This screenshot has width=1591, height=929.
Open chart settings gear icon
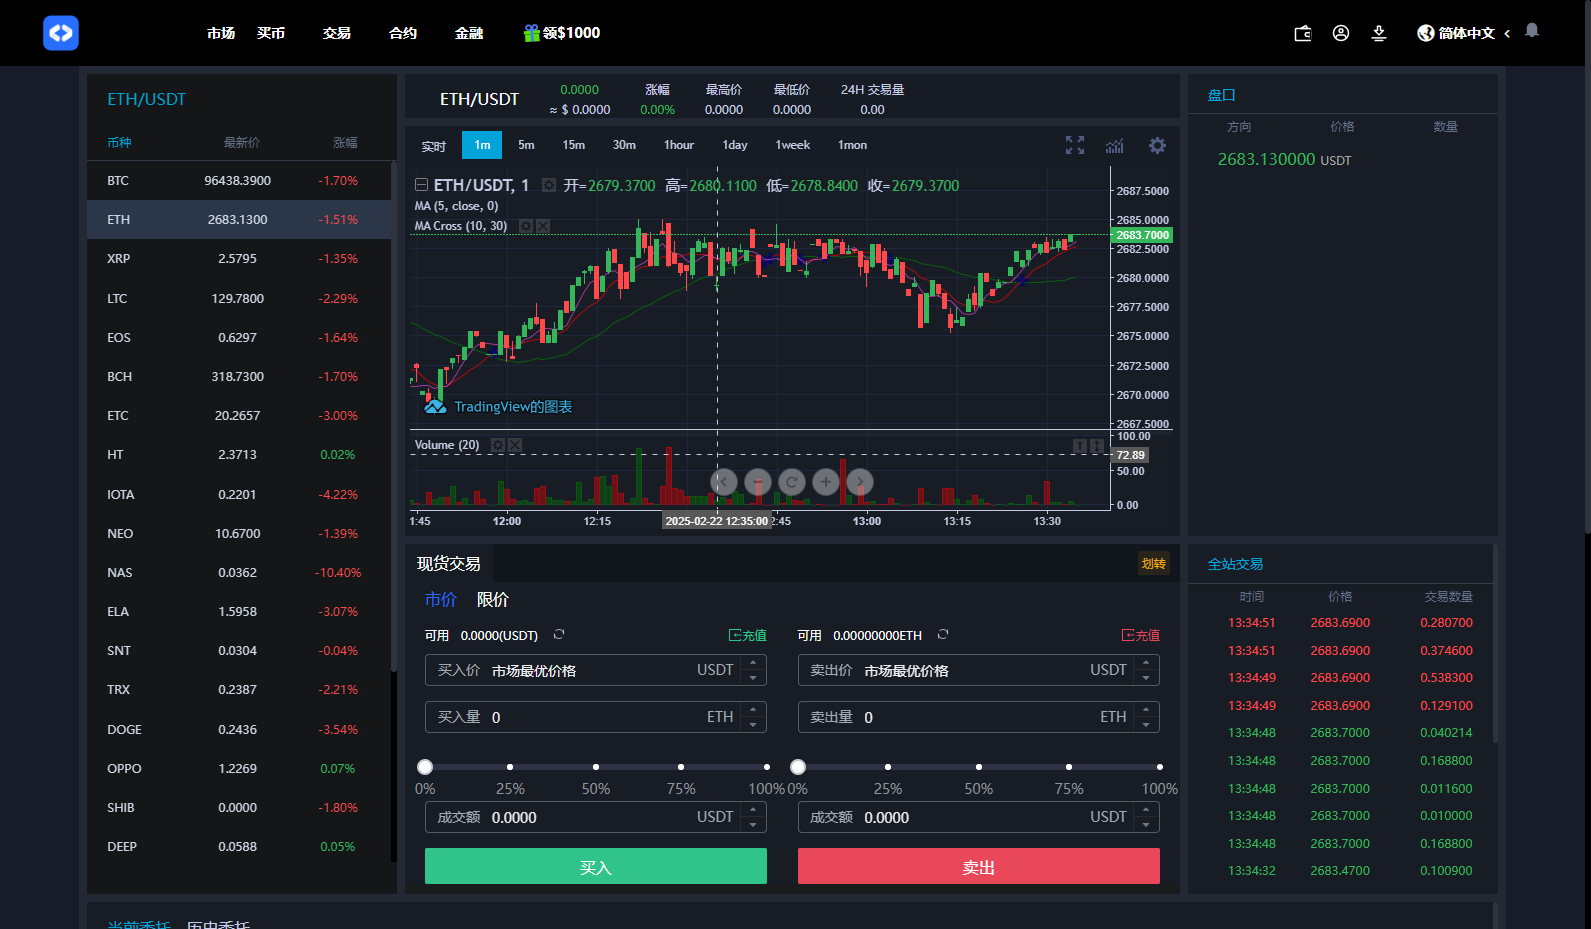[x=1157, y=146]
